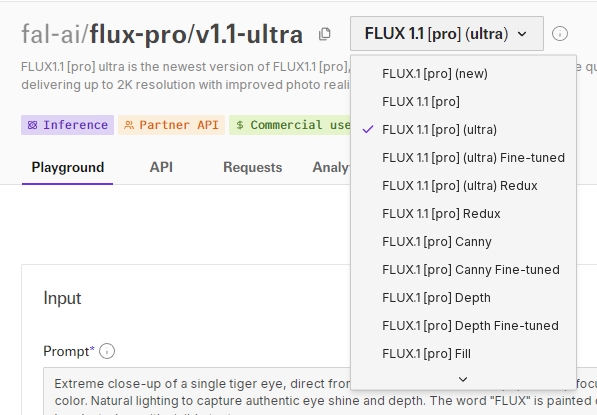Click the Inference badge
The image size is (597, 415).
tap(67, 125)
